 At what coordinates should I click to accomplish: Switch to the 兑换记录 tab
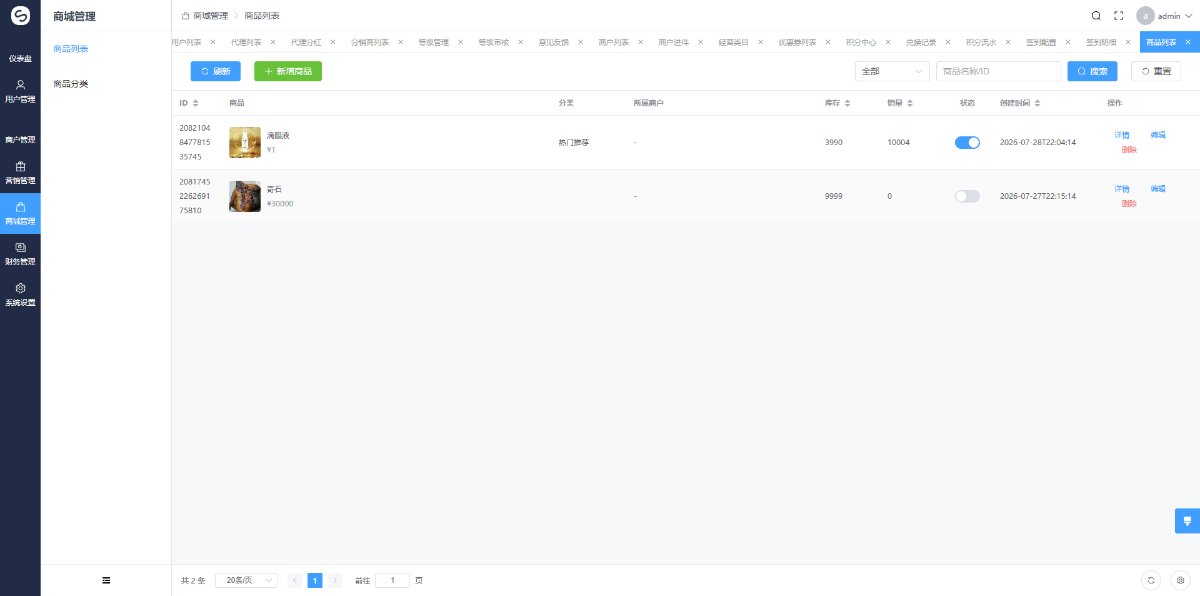click(920, 43)
